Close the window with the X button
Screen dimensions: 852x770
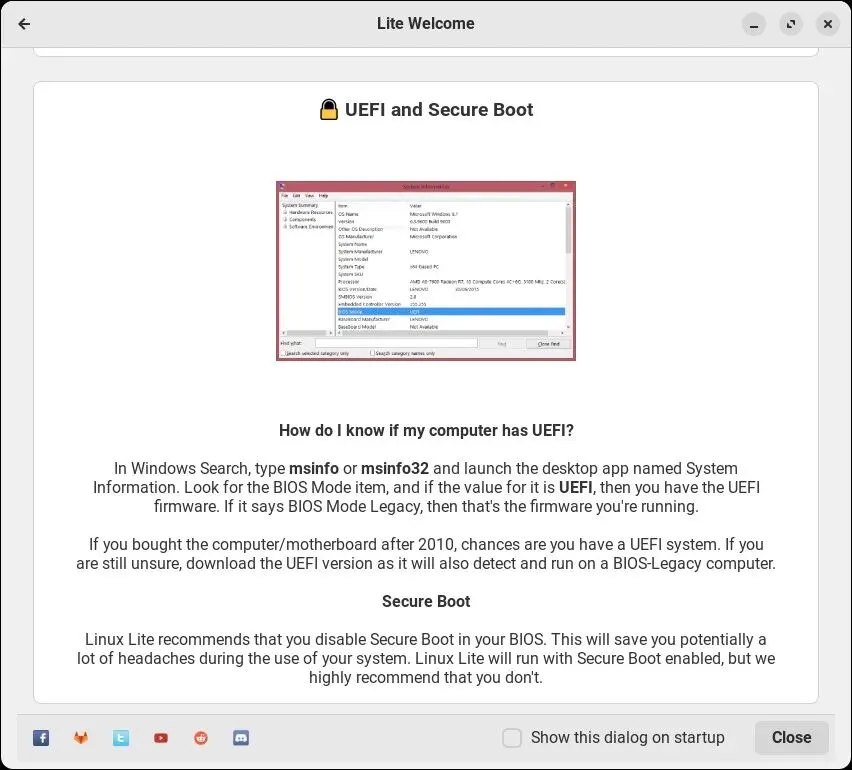pos(828,24)
